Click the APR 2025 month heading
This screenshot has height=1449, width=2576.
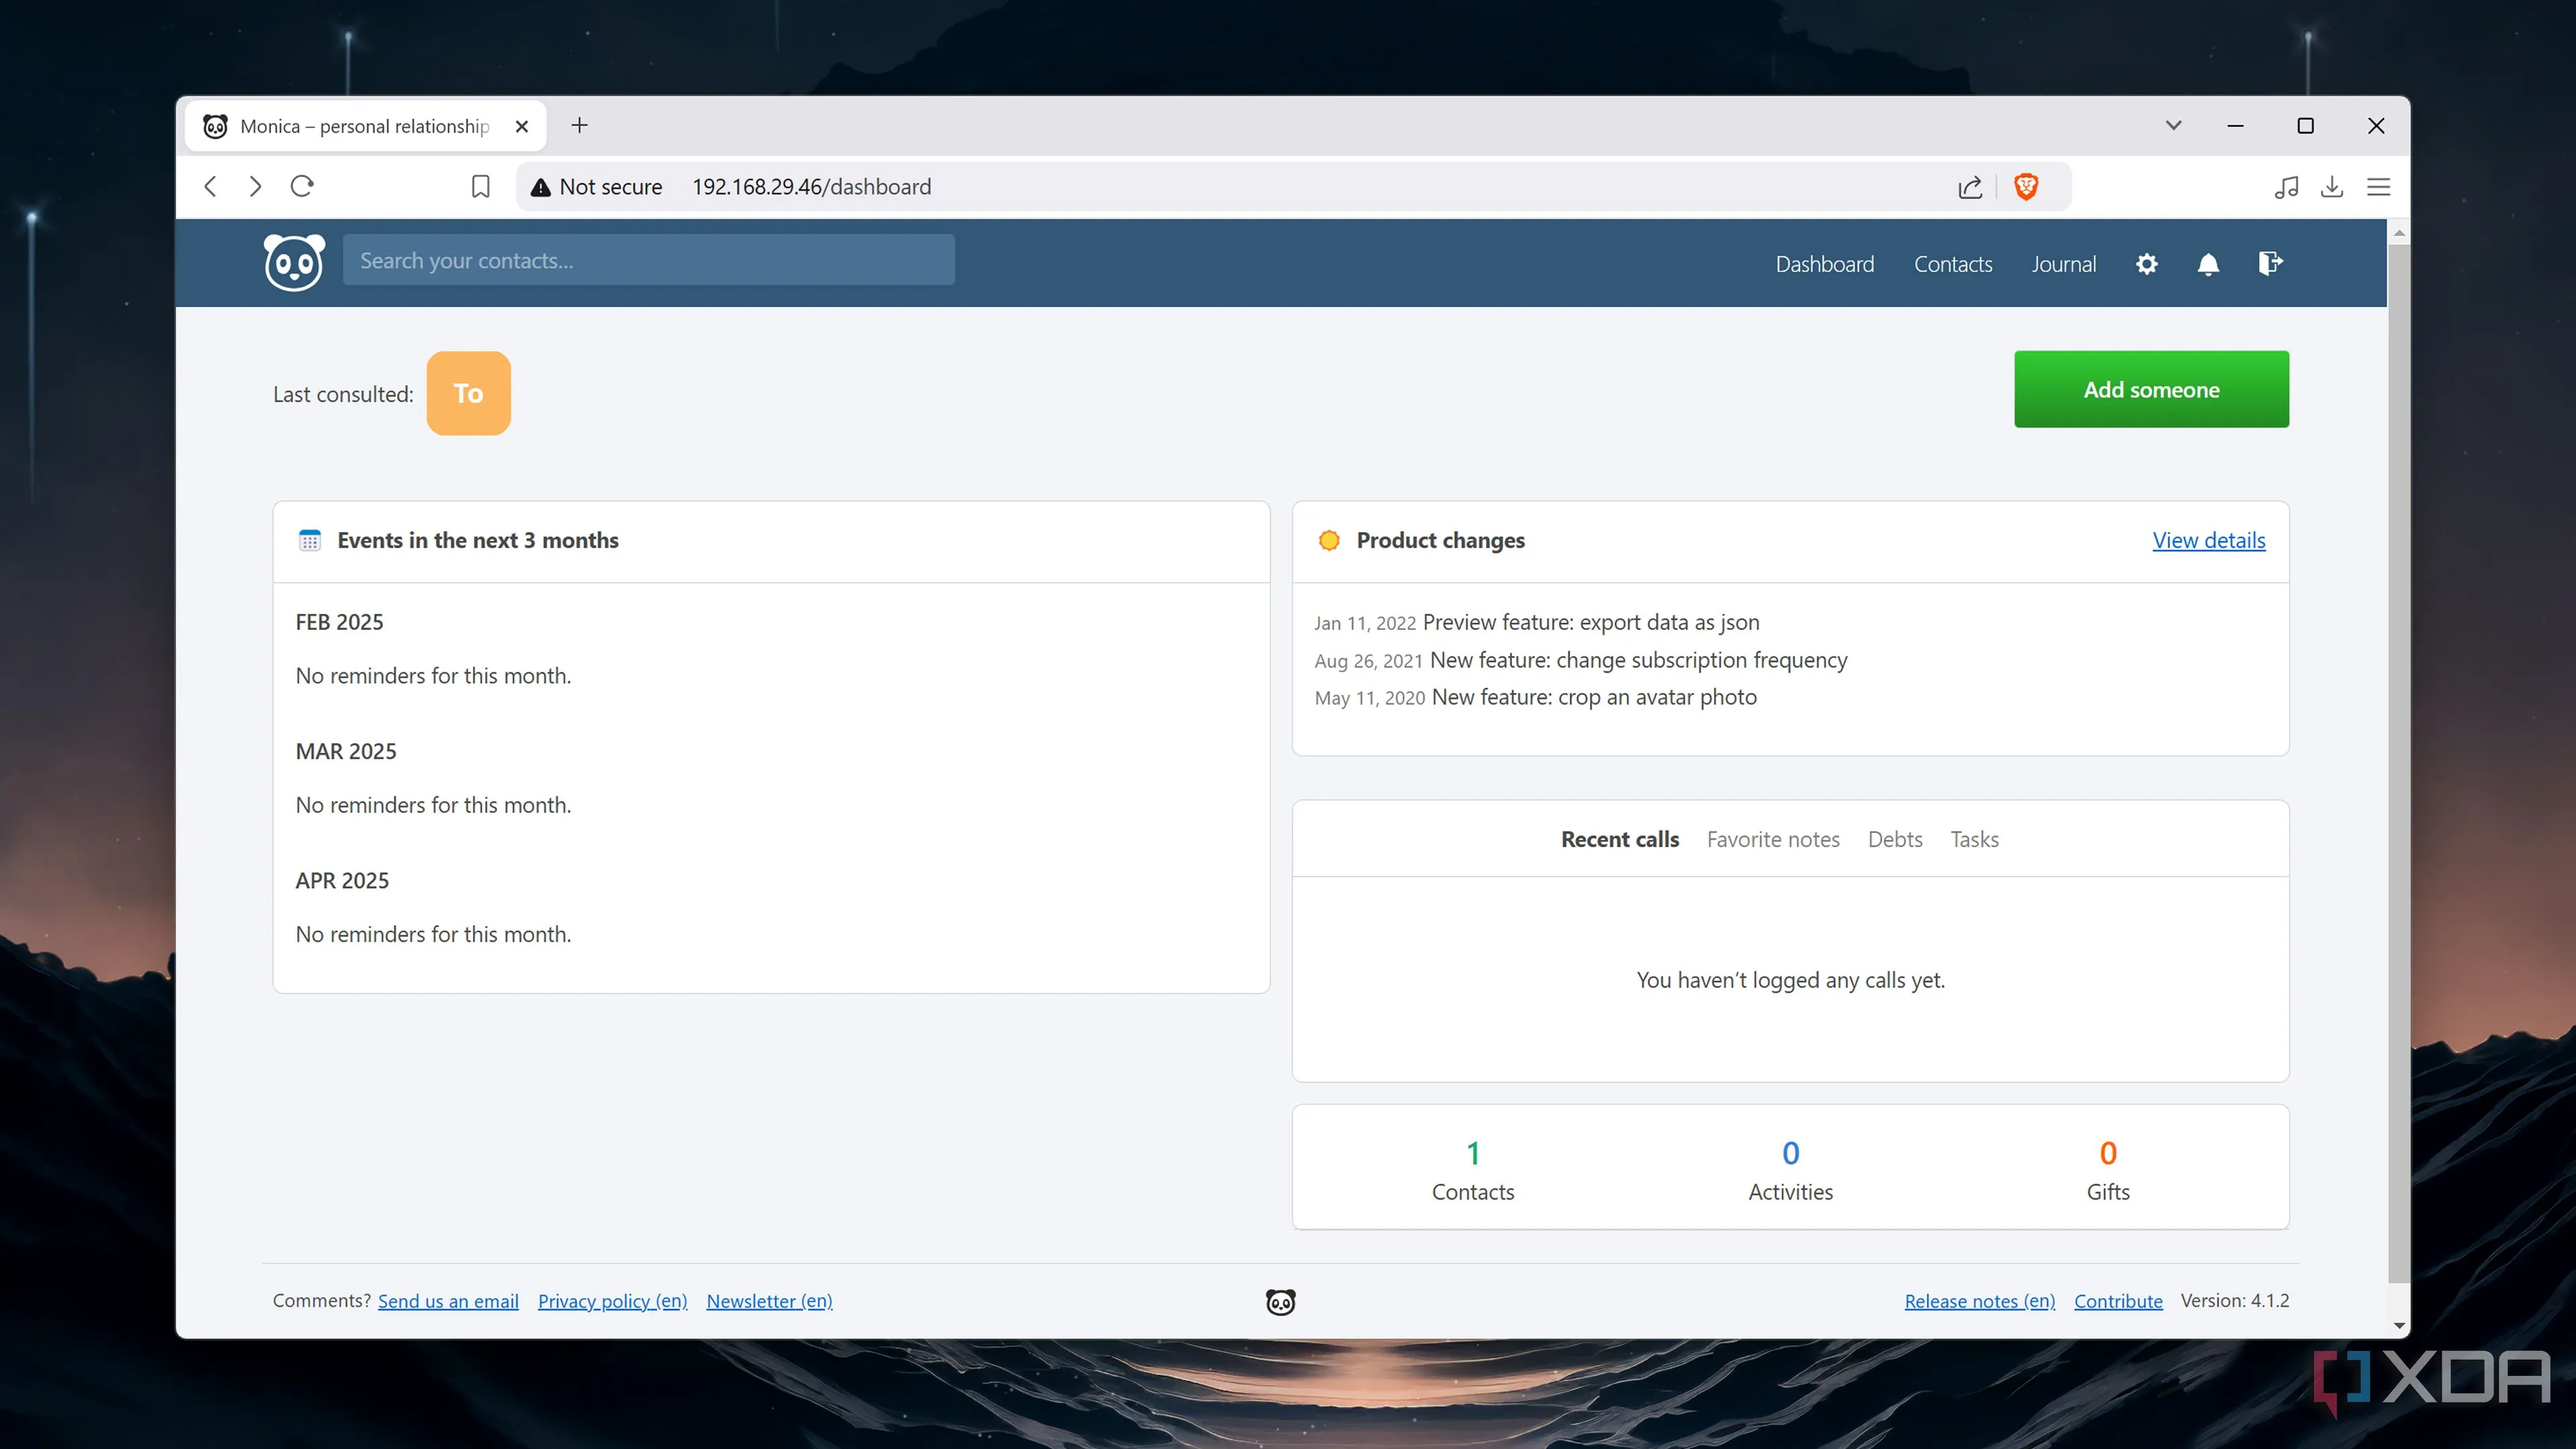coord(342,880)
